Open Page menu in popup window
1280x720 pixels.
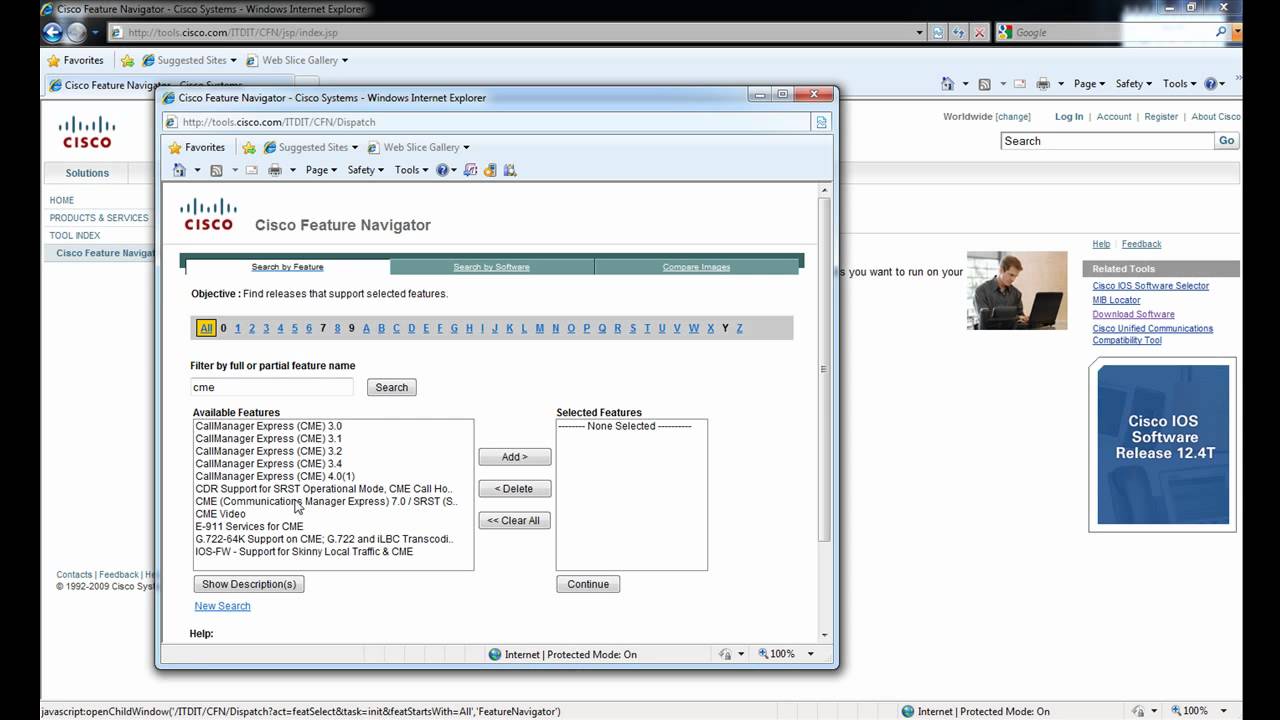pyautogui.click(x=321, y=170)
